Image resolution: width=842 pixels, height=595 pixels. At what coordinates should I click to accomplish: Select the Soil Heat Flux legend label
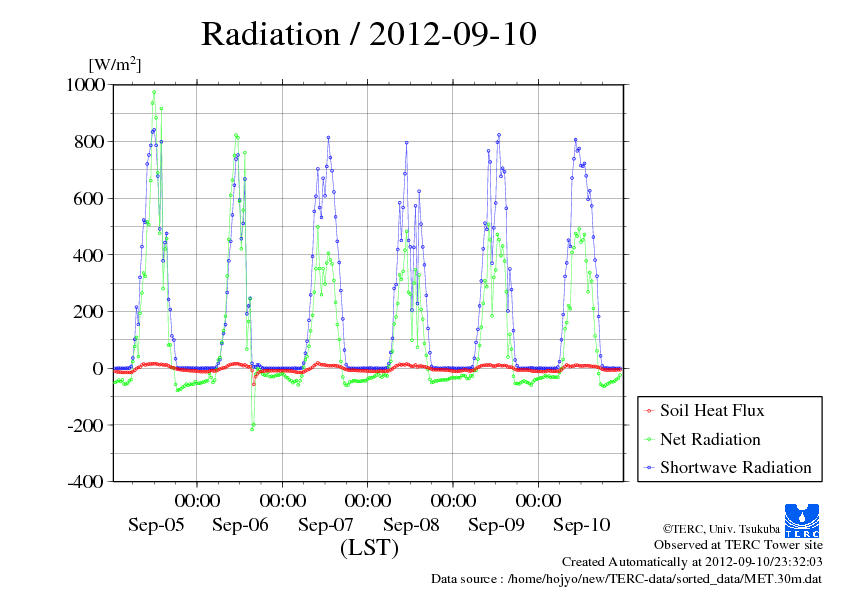[712, 411]
